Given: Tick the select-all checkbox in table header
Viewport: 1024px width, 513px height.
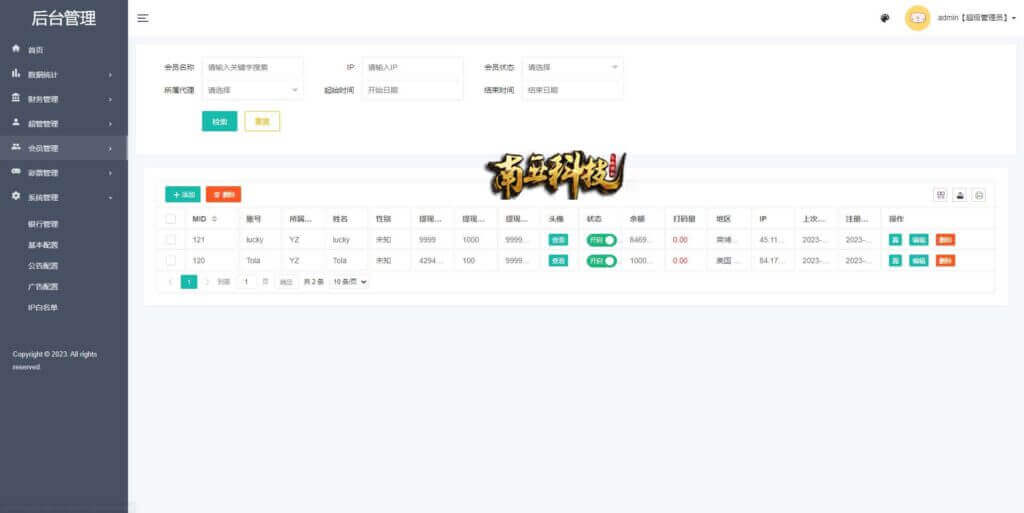Looking at the screenshot, I should (x=170, y=219).
